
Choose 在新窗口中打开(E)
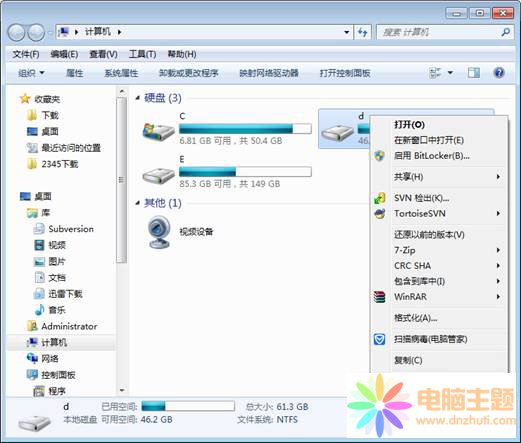(x=429, y=140)
